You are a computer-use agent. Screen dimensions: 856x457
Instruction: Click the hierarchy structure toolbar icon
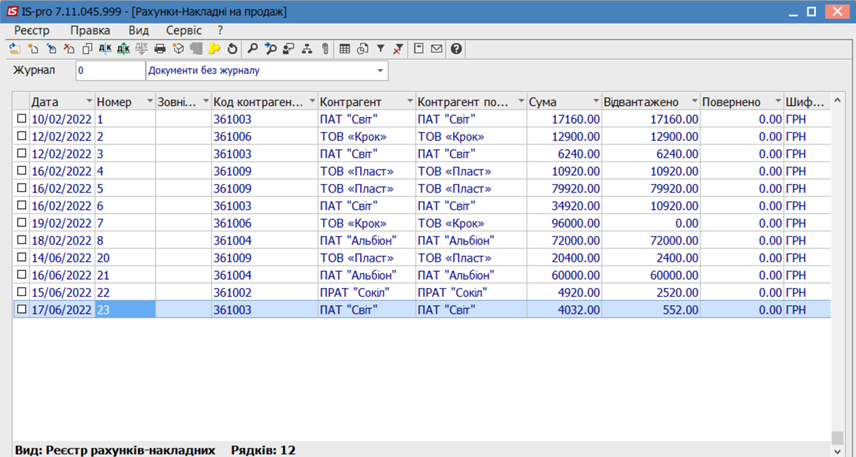(307, 49)
